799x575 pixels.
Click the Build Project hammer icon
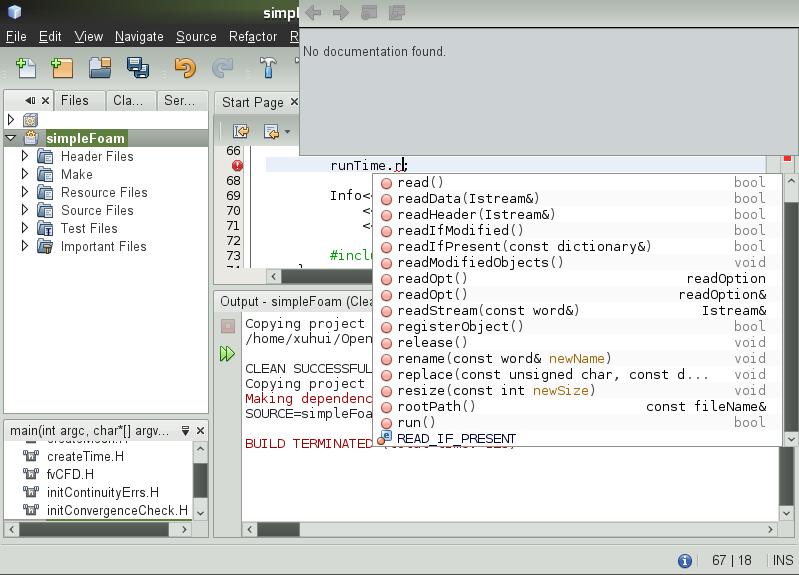(x=268, y=67)
